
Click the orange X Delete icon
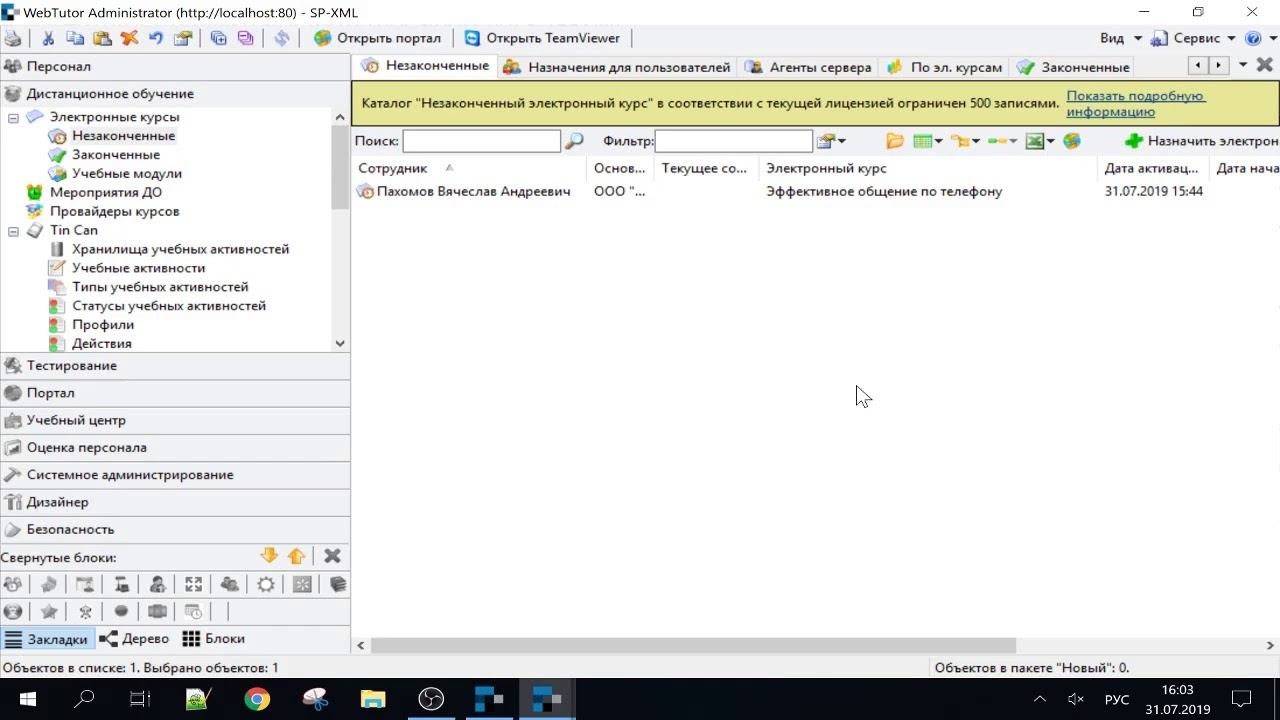[x=129, y=38]
